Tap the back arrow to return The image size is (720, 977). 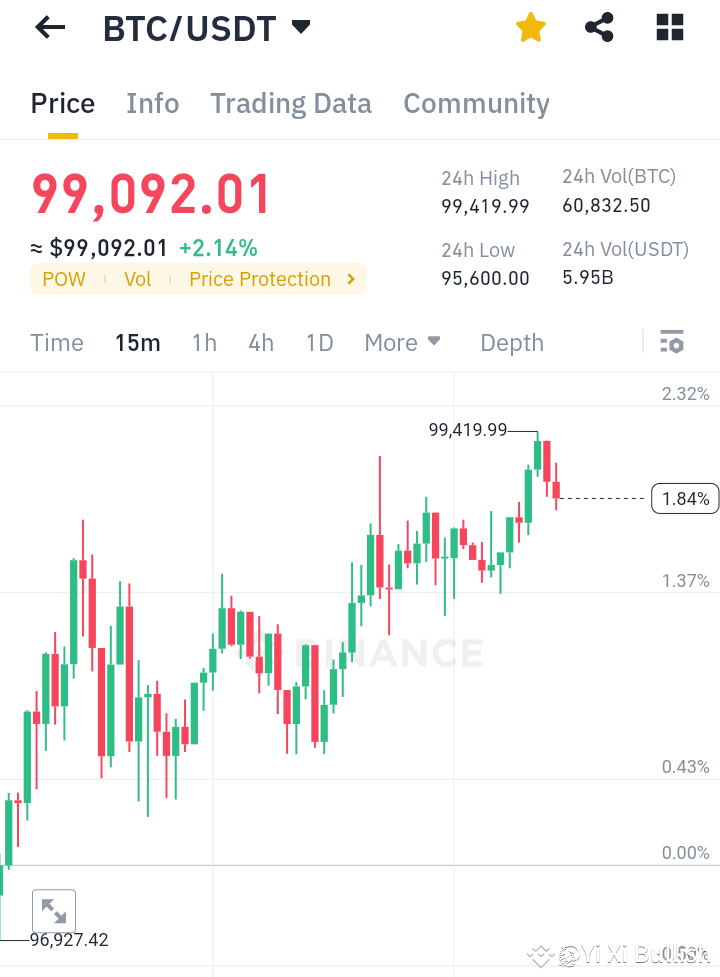pos(48,27)
